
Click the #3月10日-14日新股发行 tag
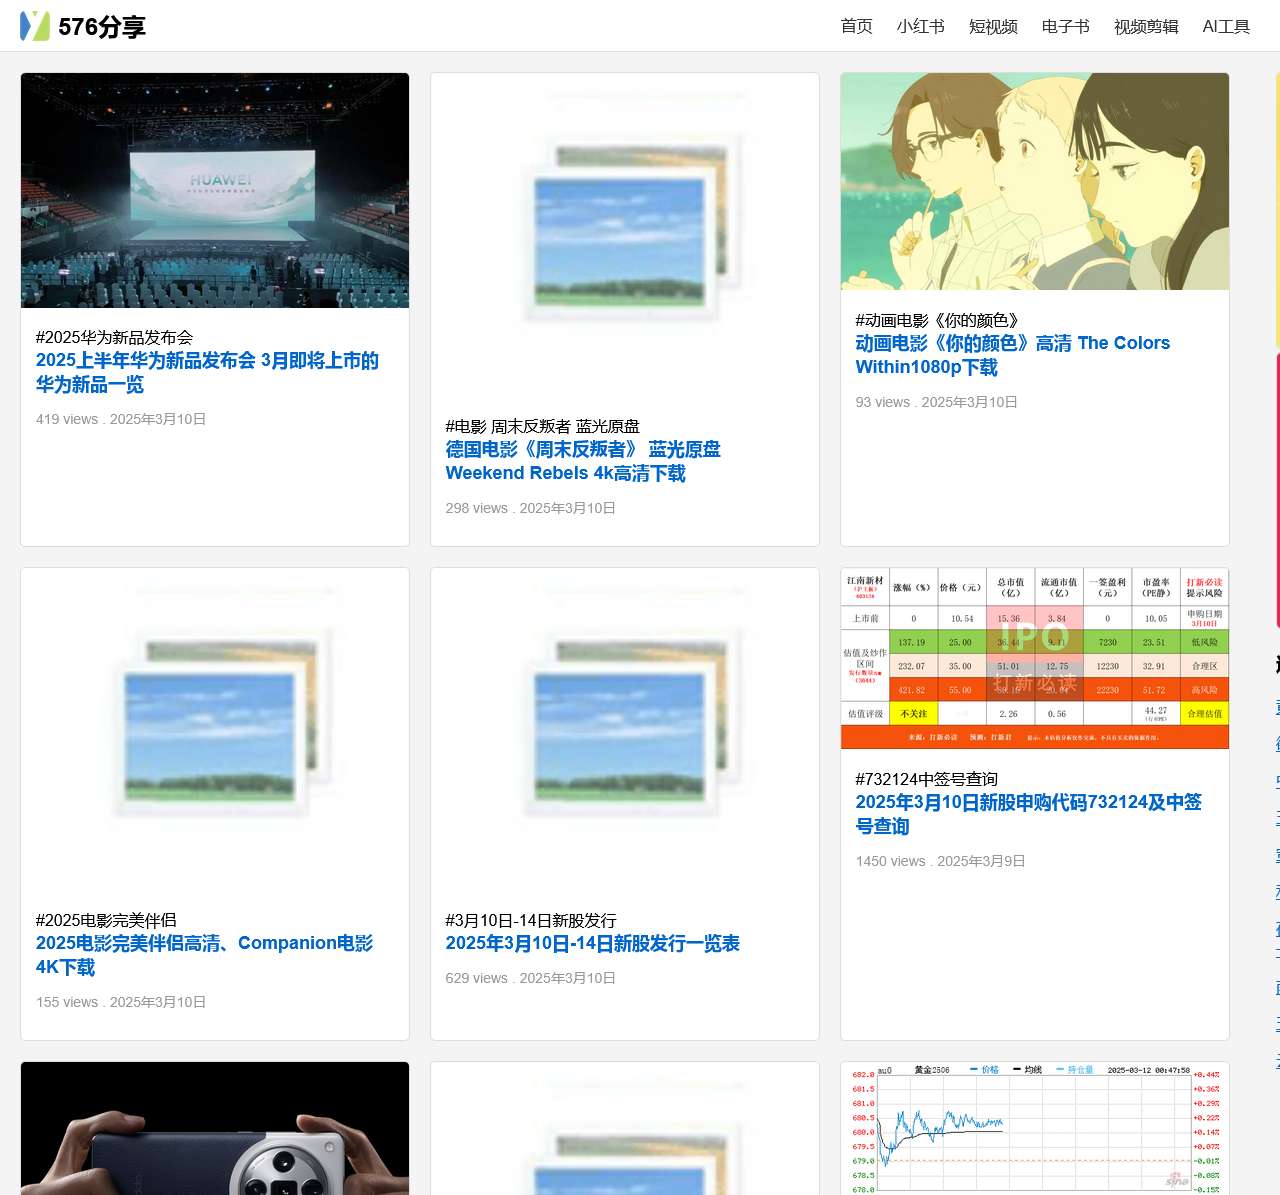click(x=531, y=920)
